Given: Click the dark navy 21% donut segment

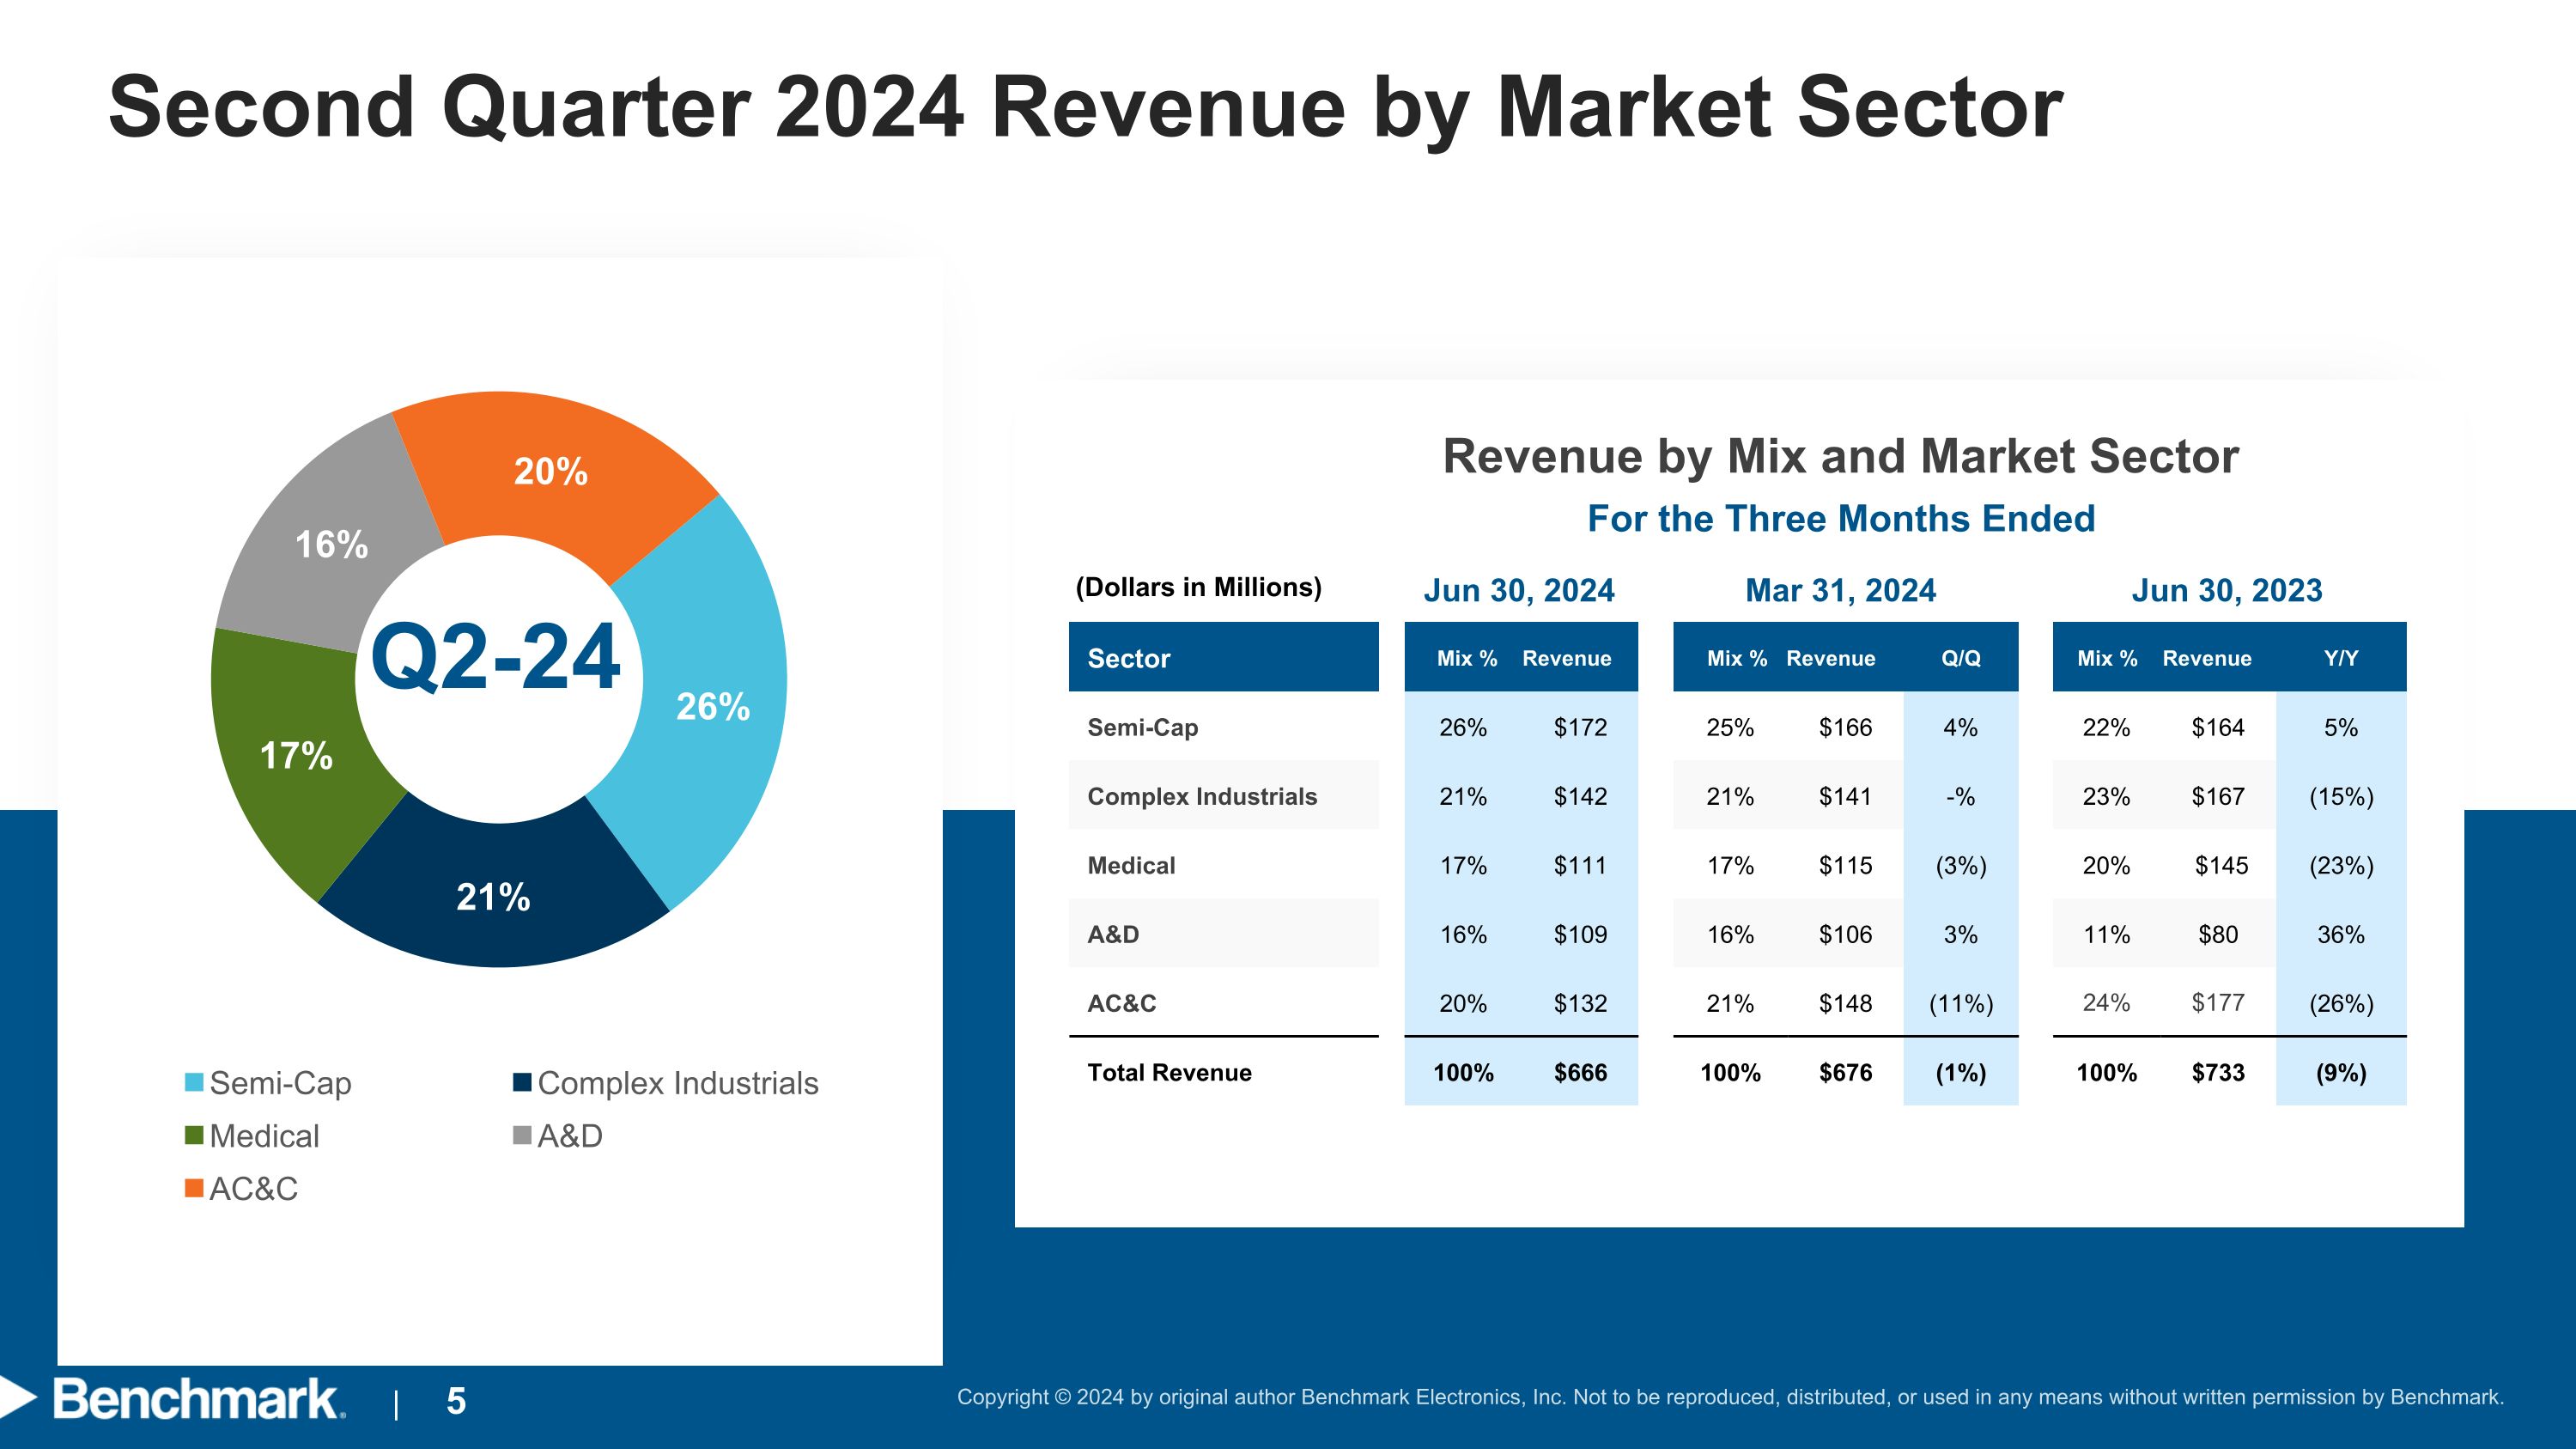Looking at the screenshot, I should [x=493, y=897].
